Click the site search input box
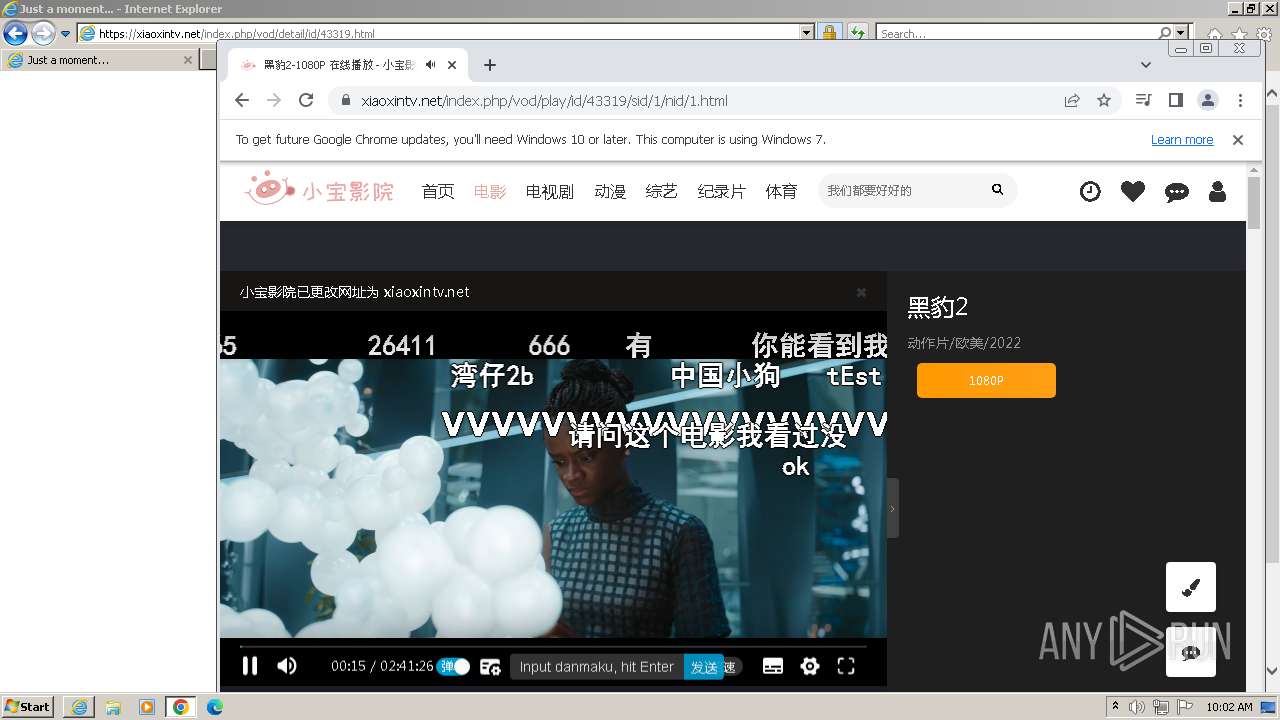This screenshot has height=720, width=1280. click(900, 190)
